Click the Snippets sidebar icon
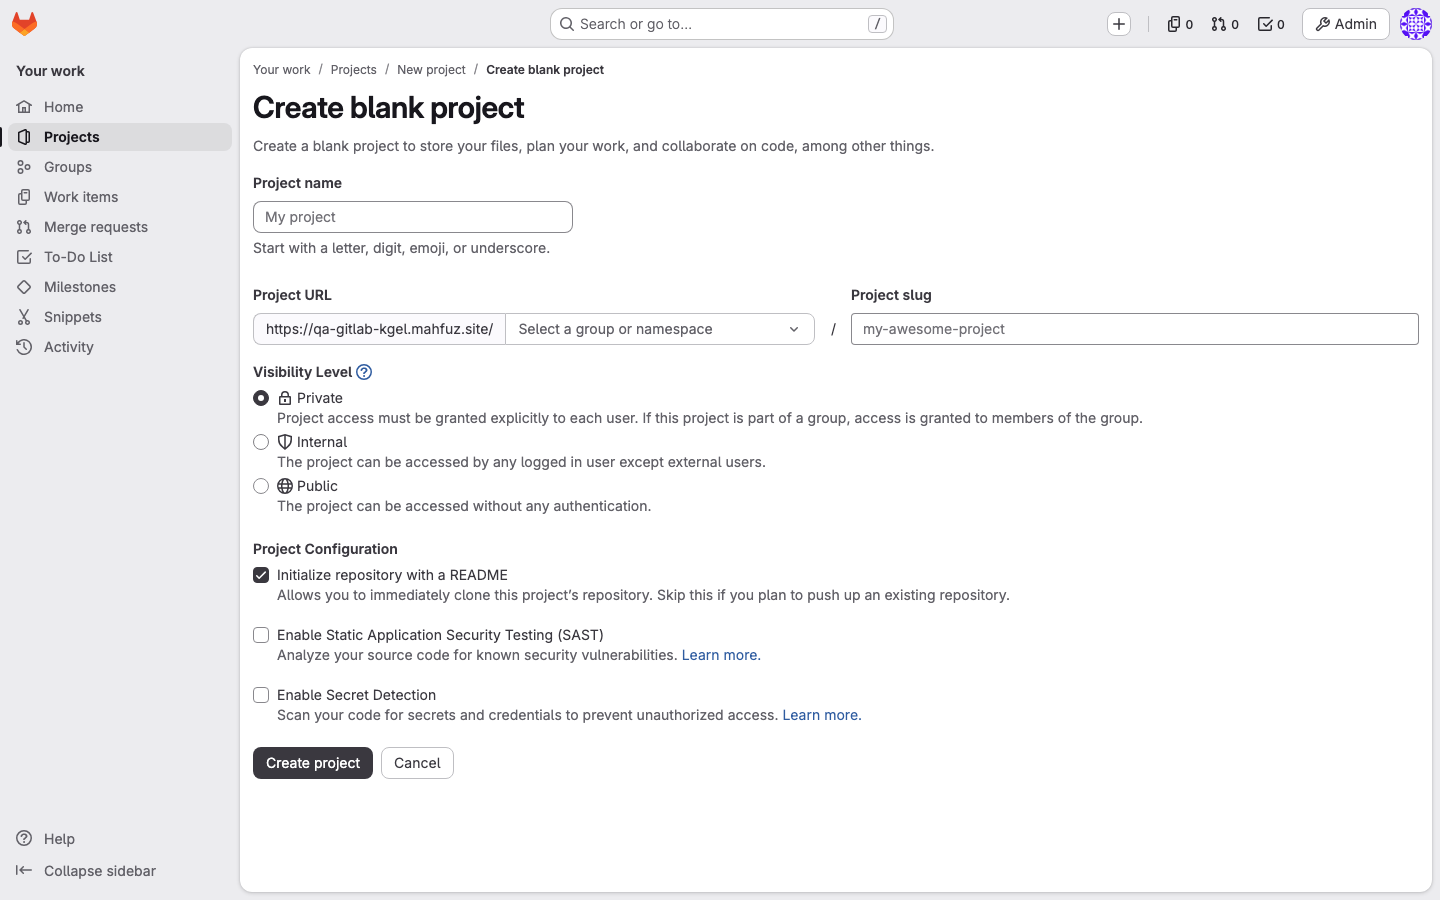The width and height of the screenshot is (1440, 900). coord(24,317)
